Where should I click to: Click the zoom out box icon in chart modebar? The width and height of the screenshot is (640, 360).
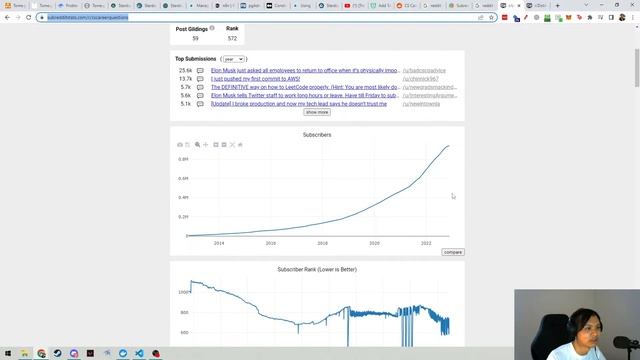point(224,145)
